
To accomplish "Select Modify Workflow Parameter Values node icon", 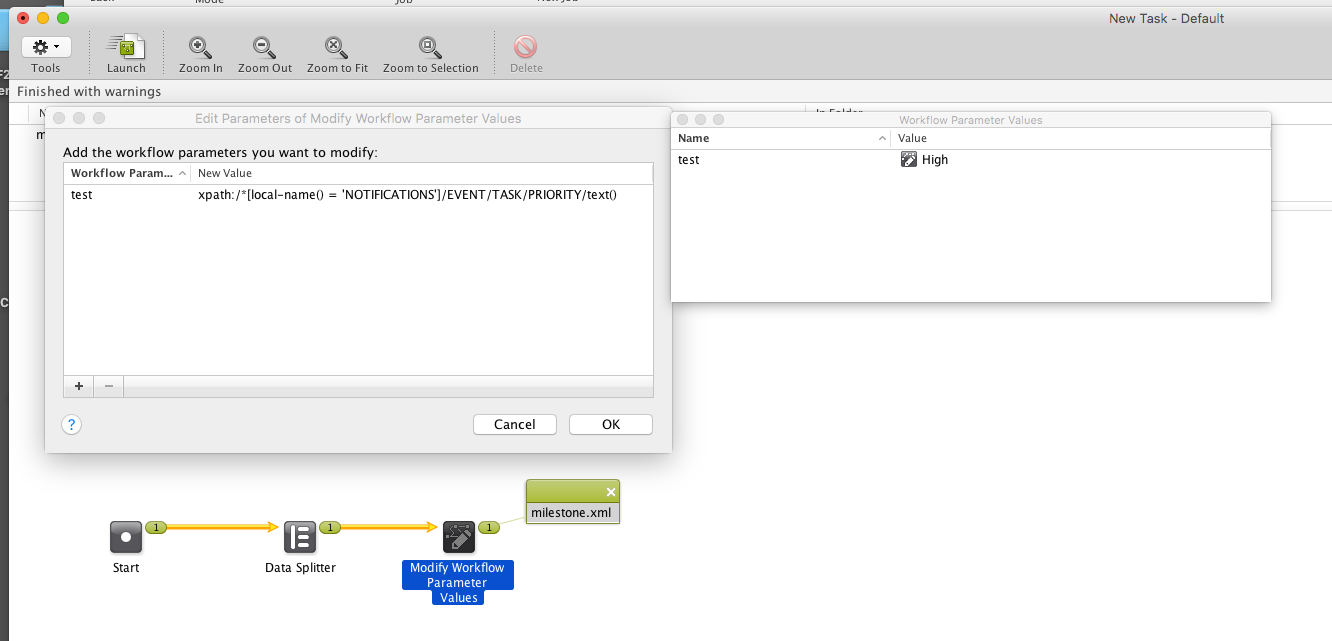I will [x=458, y=537].
